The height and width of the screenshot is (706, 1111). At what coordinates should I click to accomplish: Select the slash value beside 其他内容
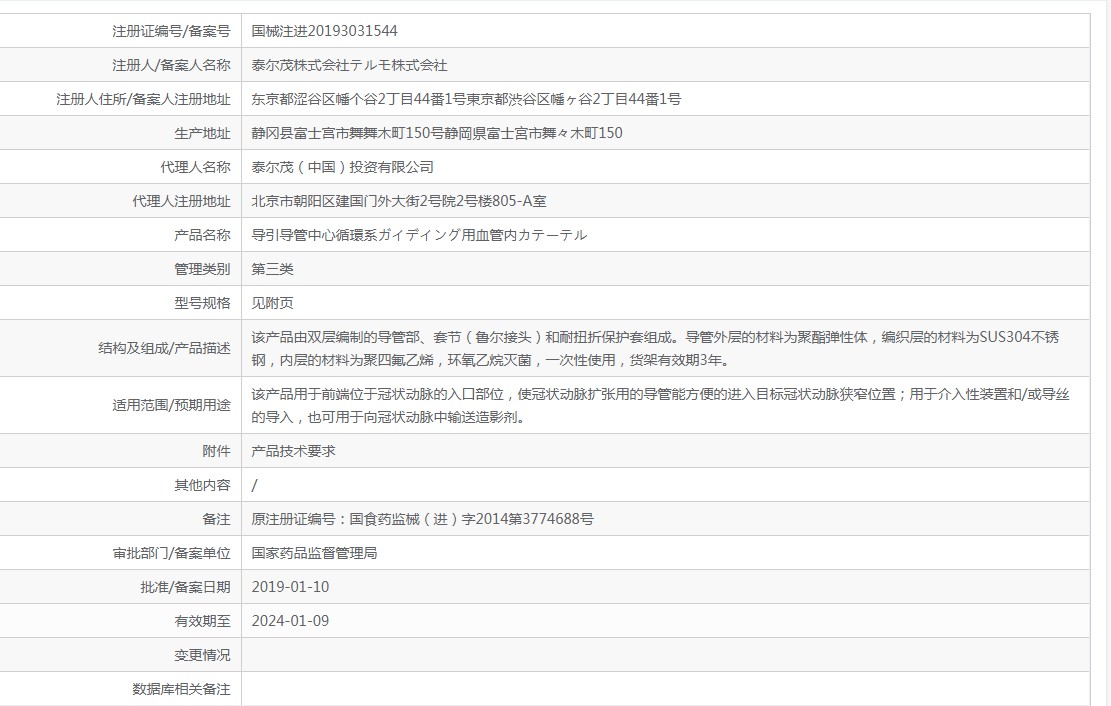254,485
